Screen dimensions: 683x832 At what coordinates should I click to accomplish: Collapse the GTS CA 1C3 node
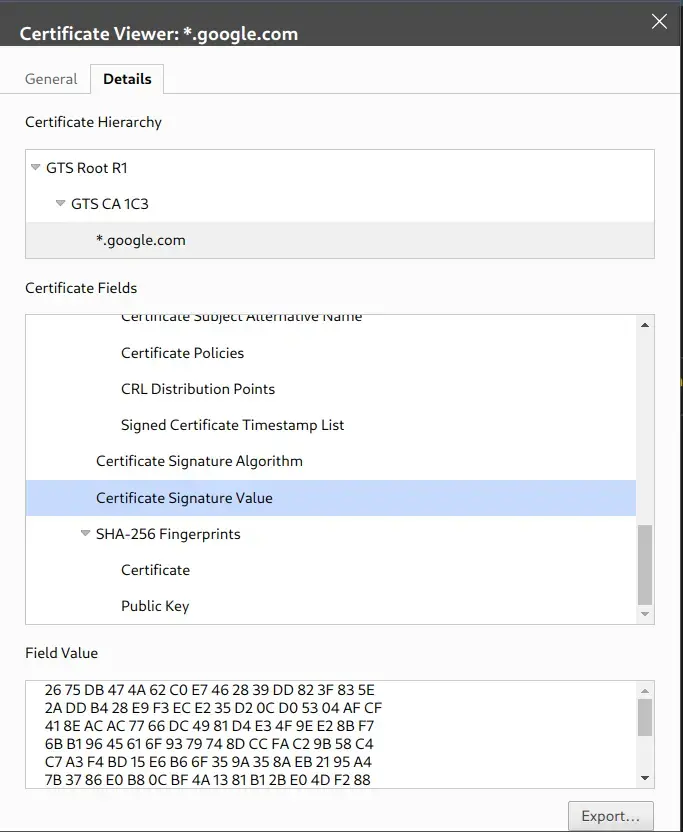click(60, 204)
